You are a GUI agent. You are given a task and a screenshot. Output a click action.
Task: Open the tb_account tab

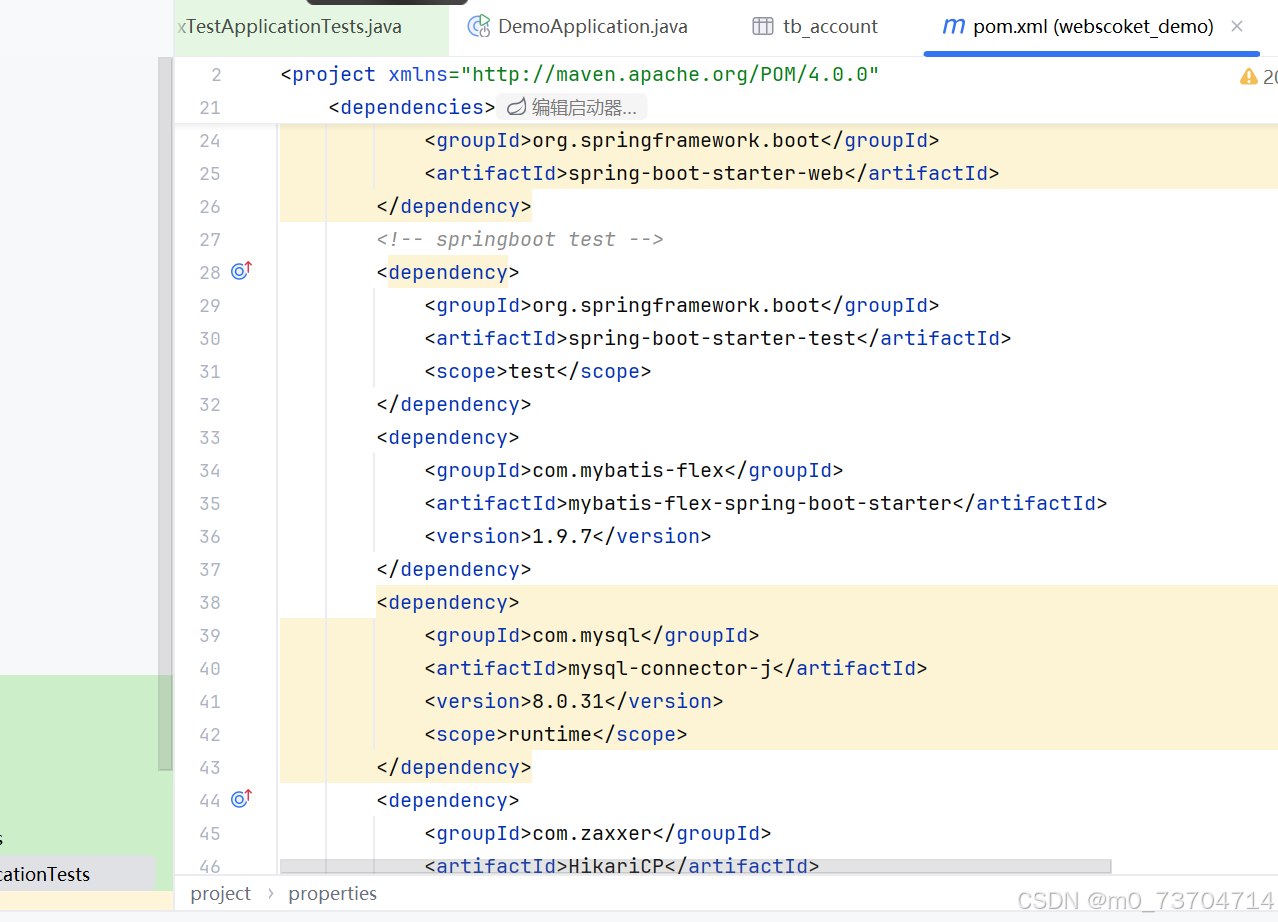point(828,25)
